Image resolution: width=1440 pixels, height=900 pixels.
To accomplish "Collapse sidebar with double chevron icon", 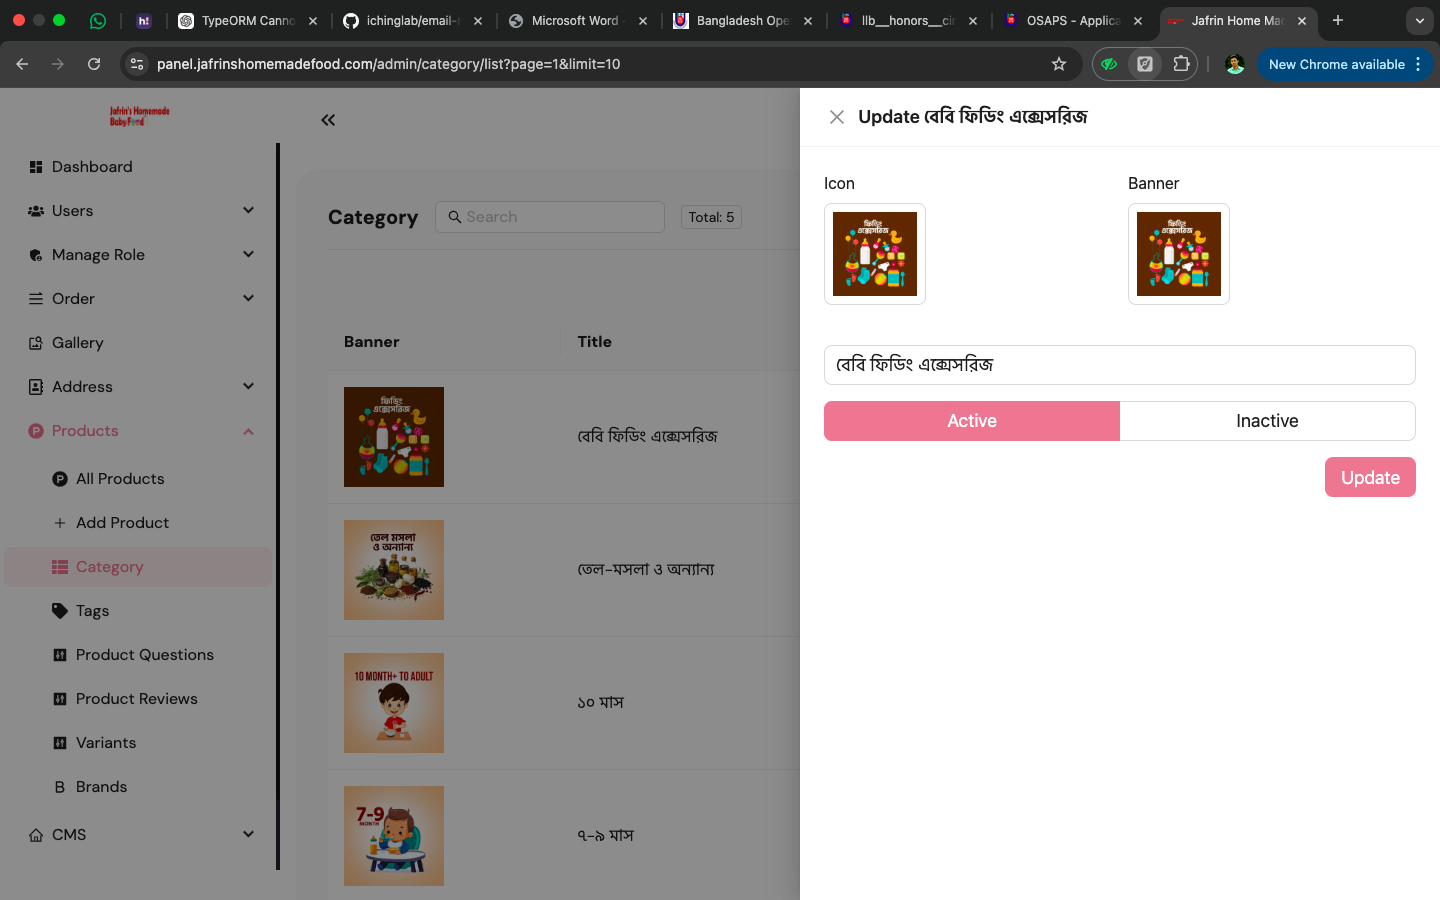I will 328,120.
